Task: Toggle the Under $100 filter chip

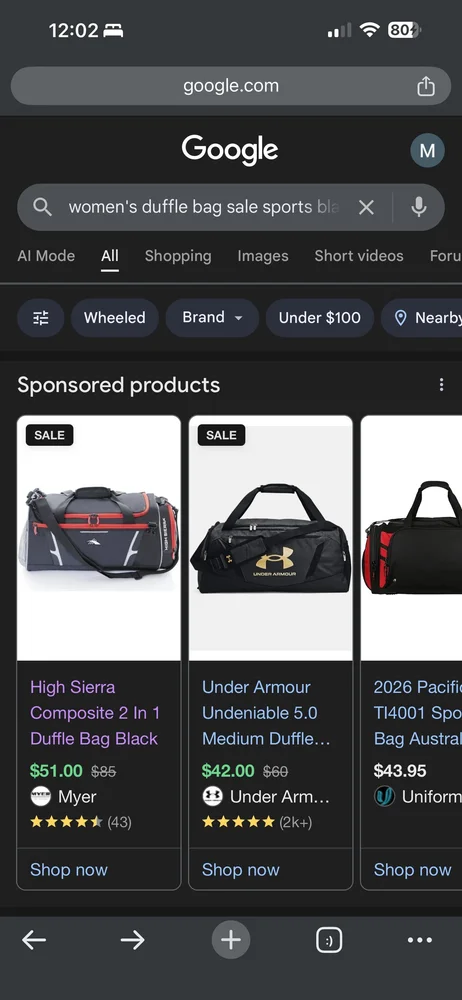Action: [x=320, y=318]
